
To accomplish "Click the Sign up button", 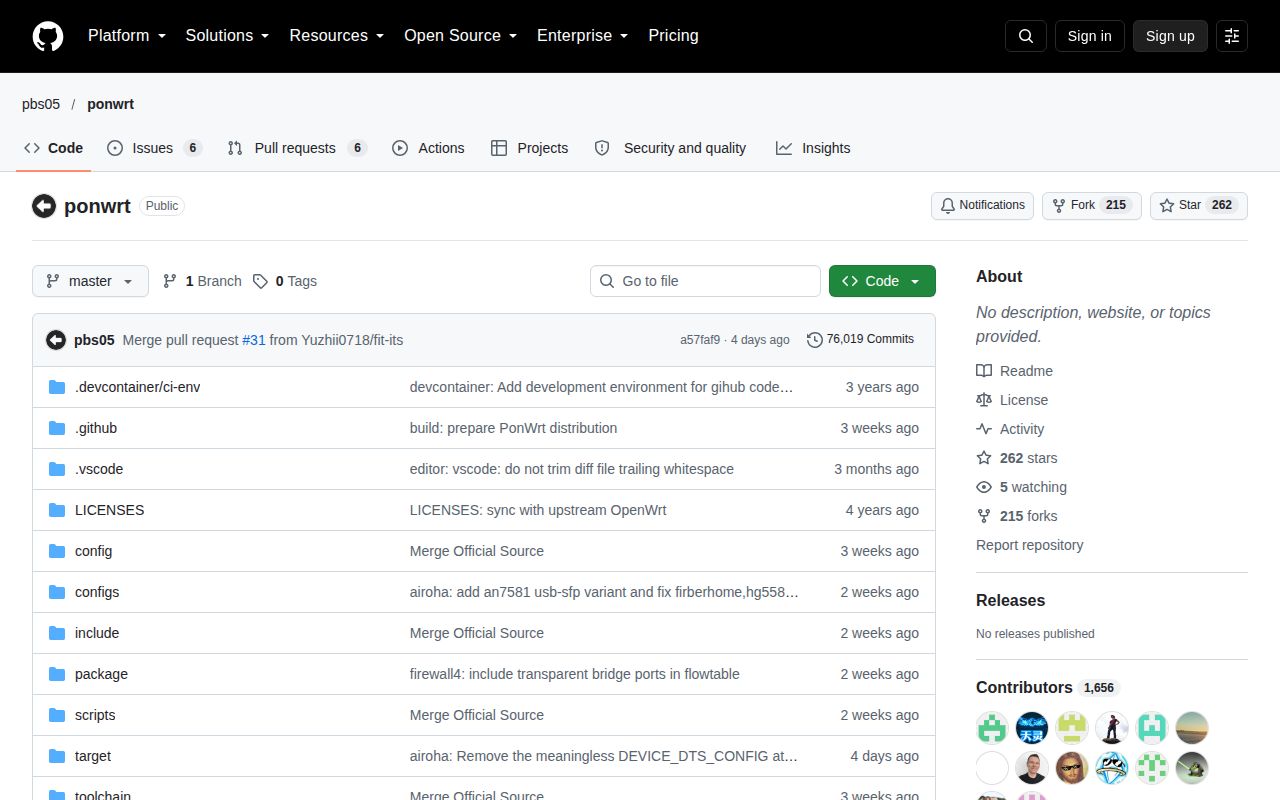I will (1170, 36).
